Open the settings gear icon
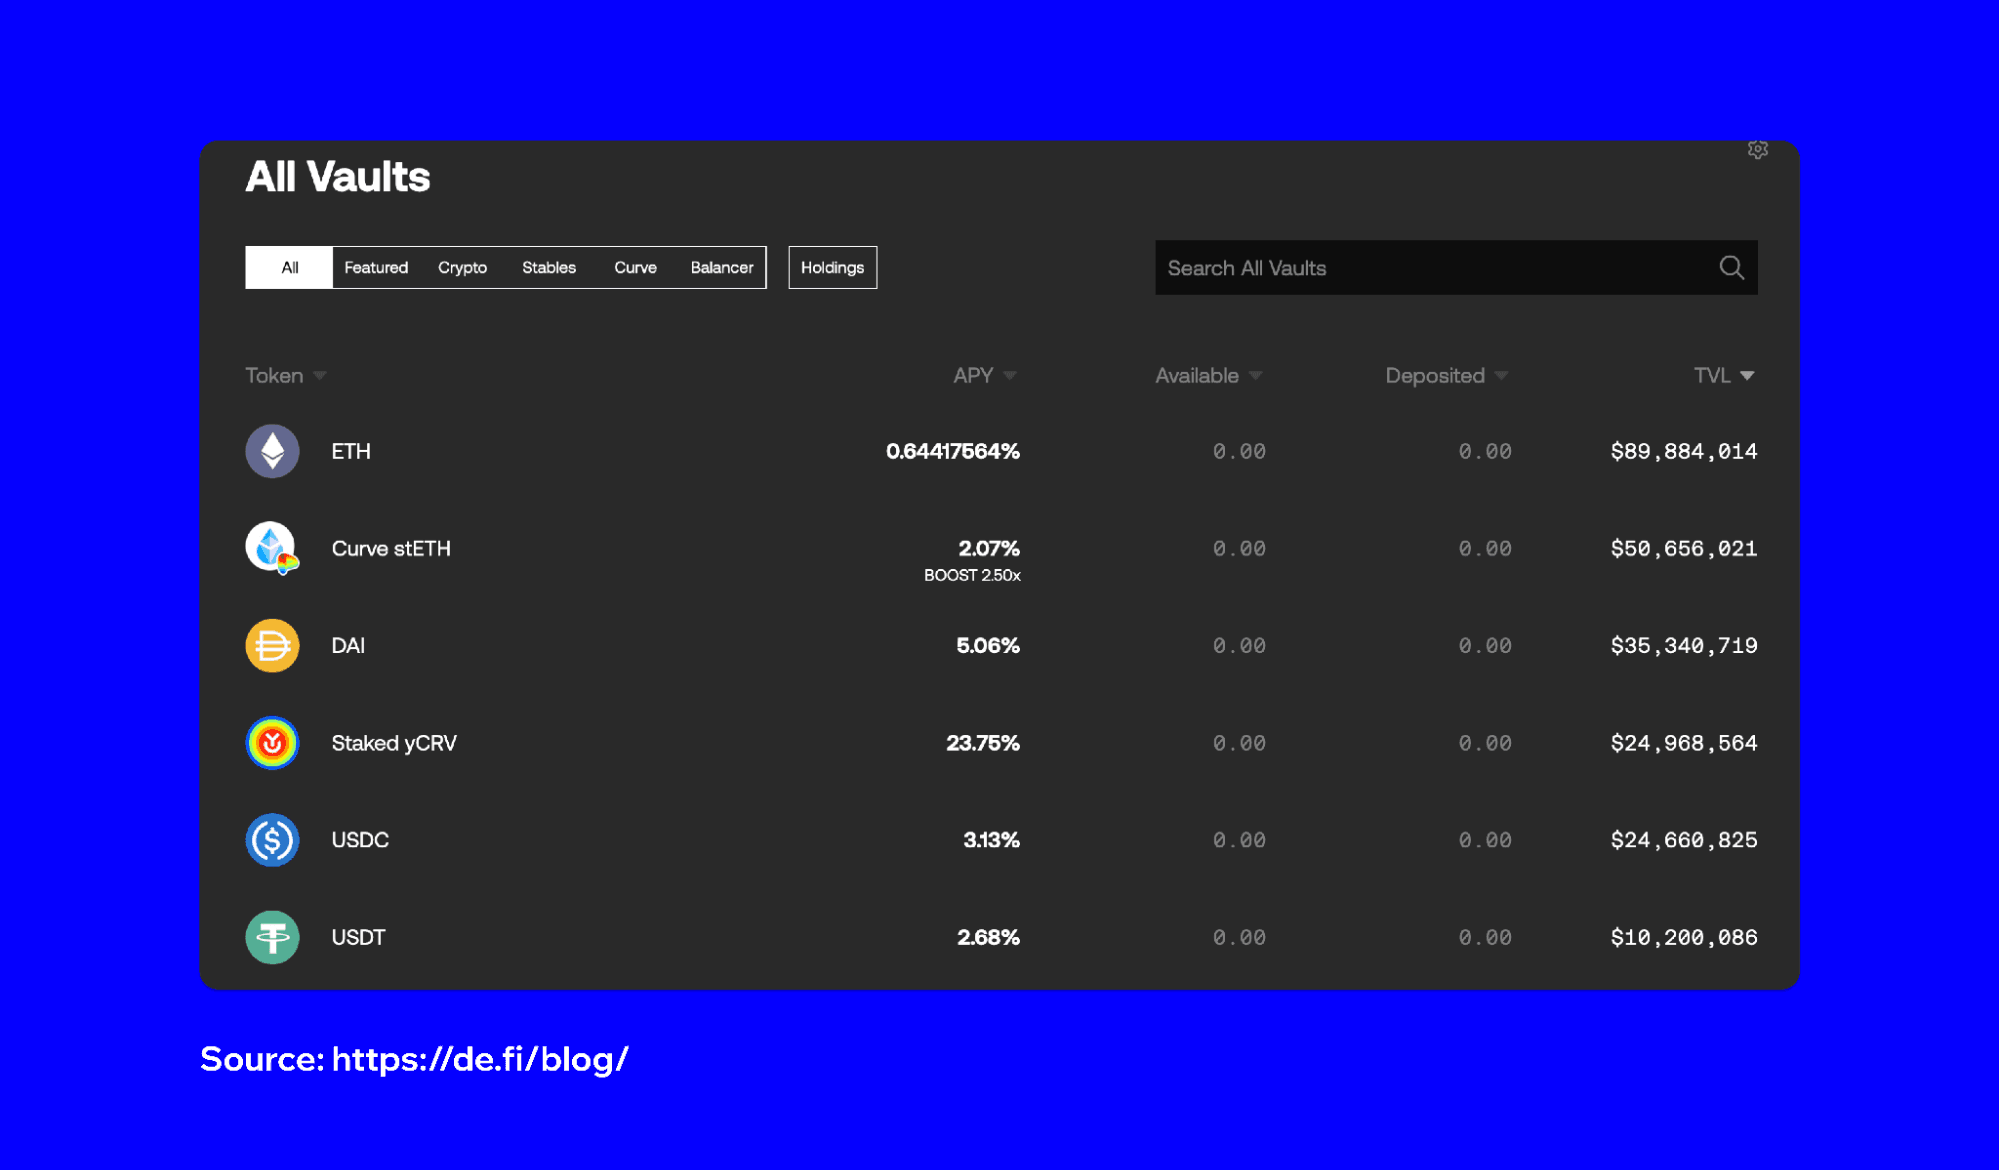 click(1757, 149)
